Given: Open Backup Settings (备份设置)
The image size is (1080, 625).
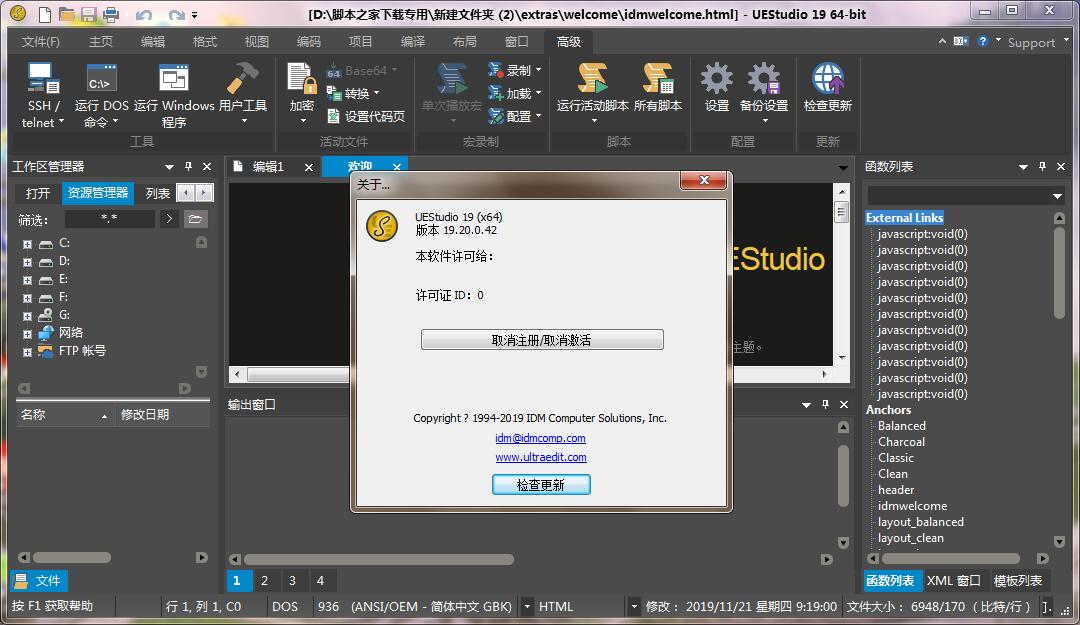Looking at the screenshot, I should (x=763, y=93).
